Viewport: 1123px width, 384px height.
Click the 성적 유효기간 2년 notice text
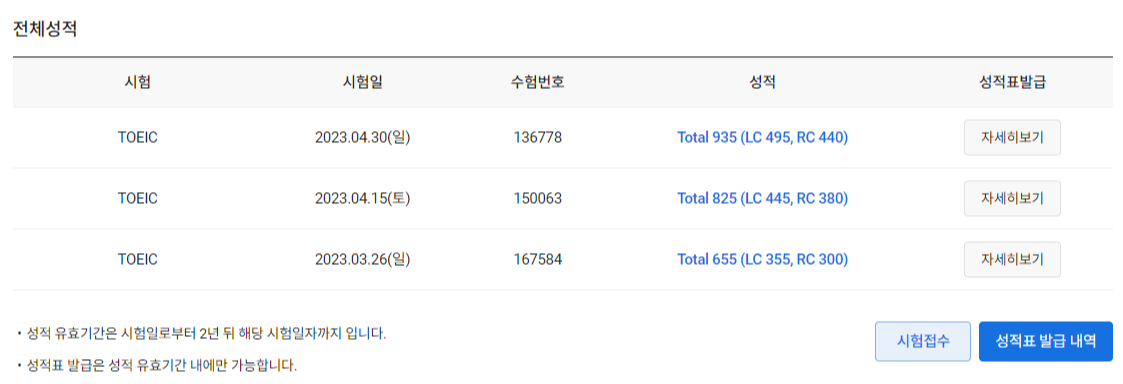206,334
